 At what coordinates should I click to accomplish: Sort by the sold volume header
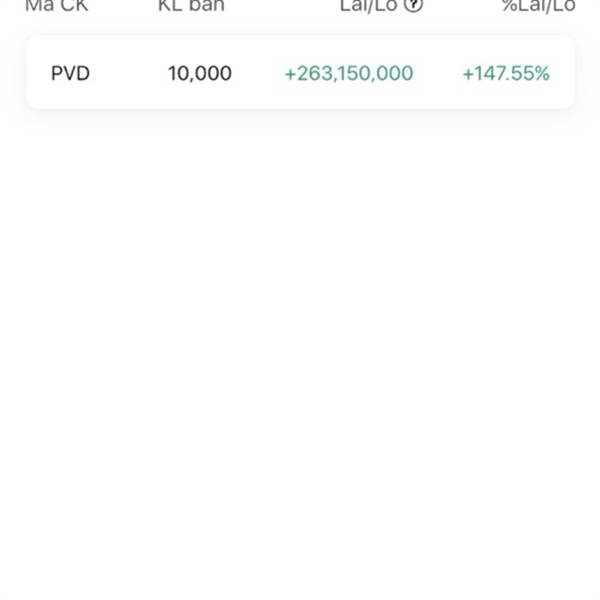(191, 5)
